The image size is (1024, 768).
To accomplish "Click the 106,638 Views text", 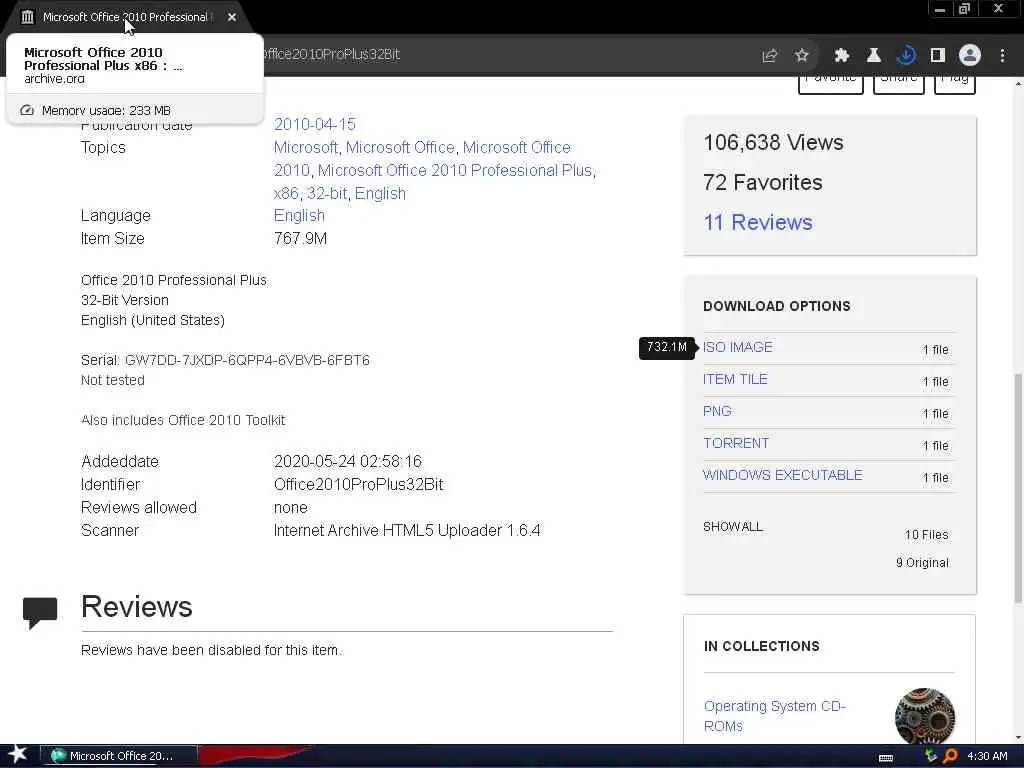I will click(x=773, y=142).
